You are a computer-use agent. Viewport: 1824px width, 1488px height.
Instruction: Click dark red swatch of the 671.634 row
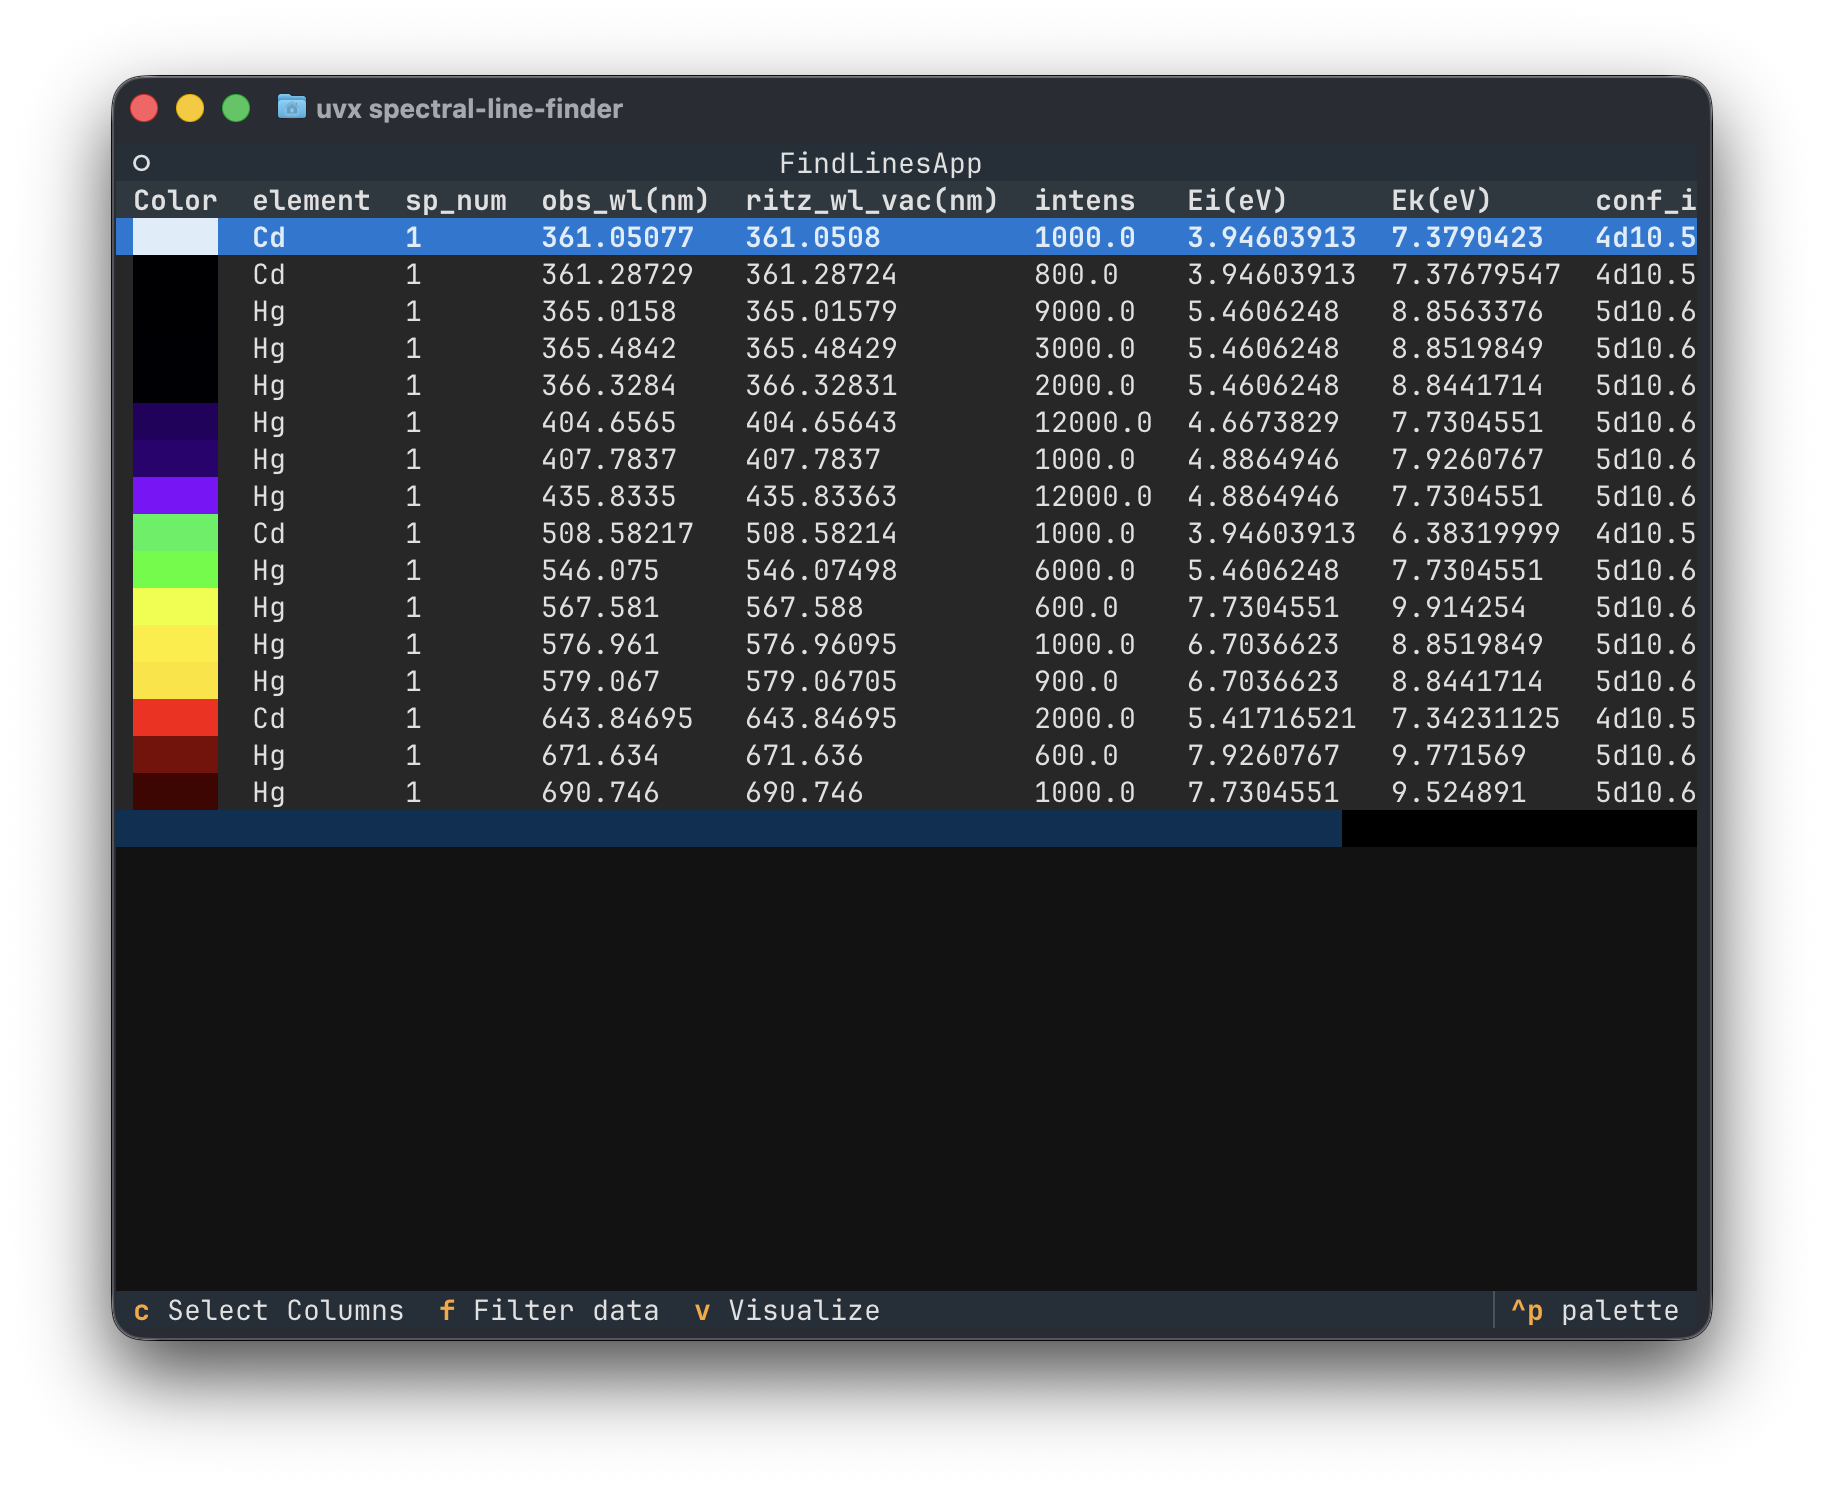click(175, 755)
